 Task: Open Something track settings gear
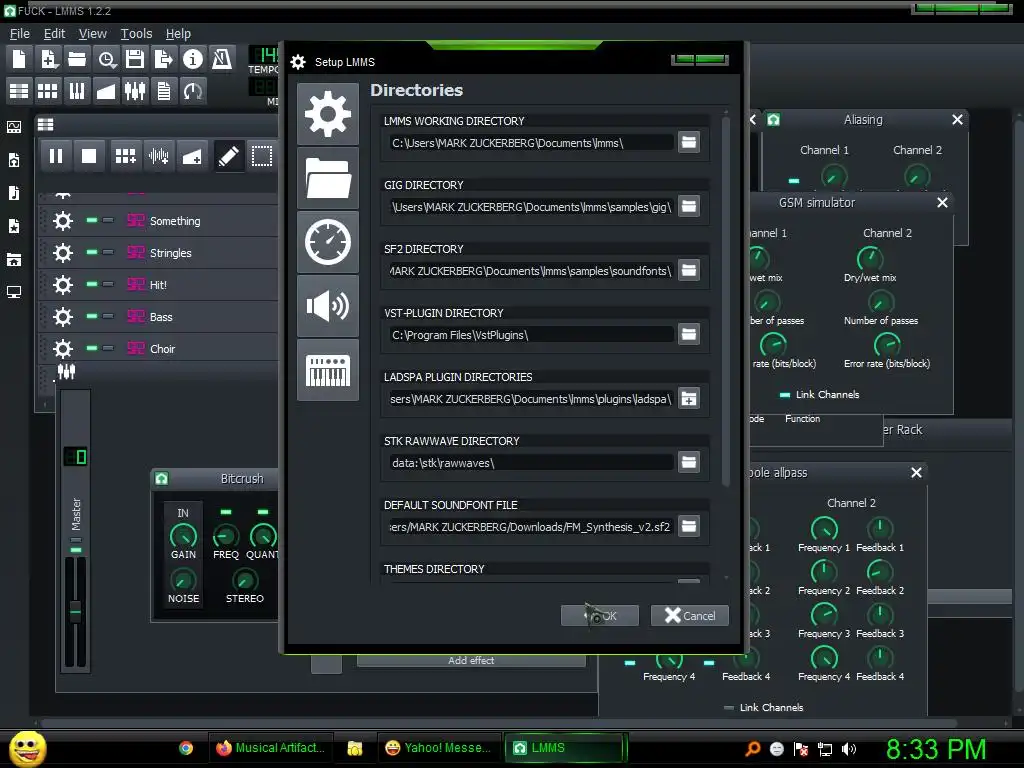click(x=63, y=221)
